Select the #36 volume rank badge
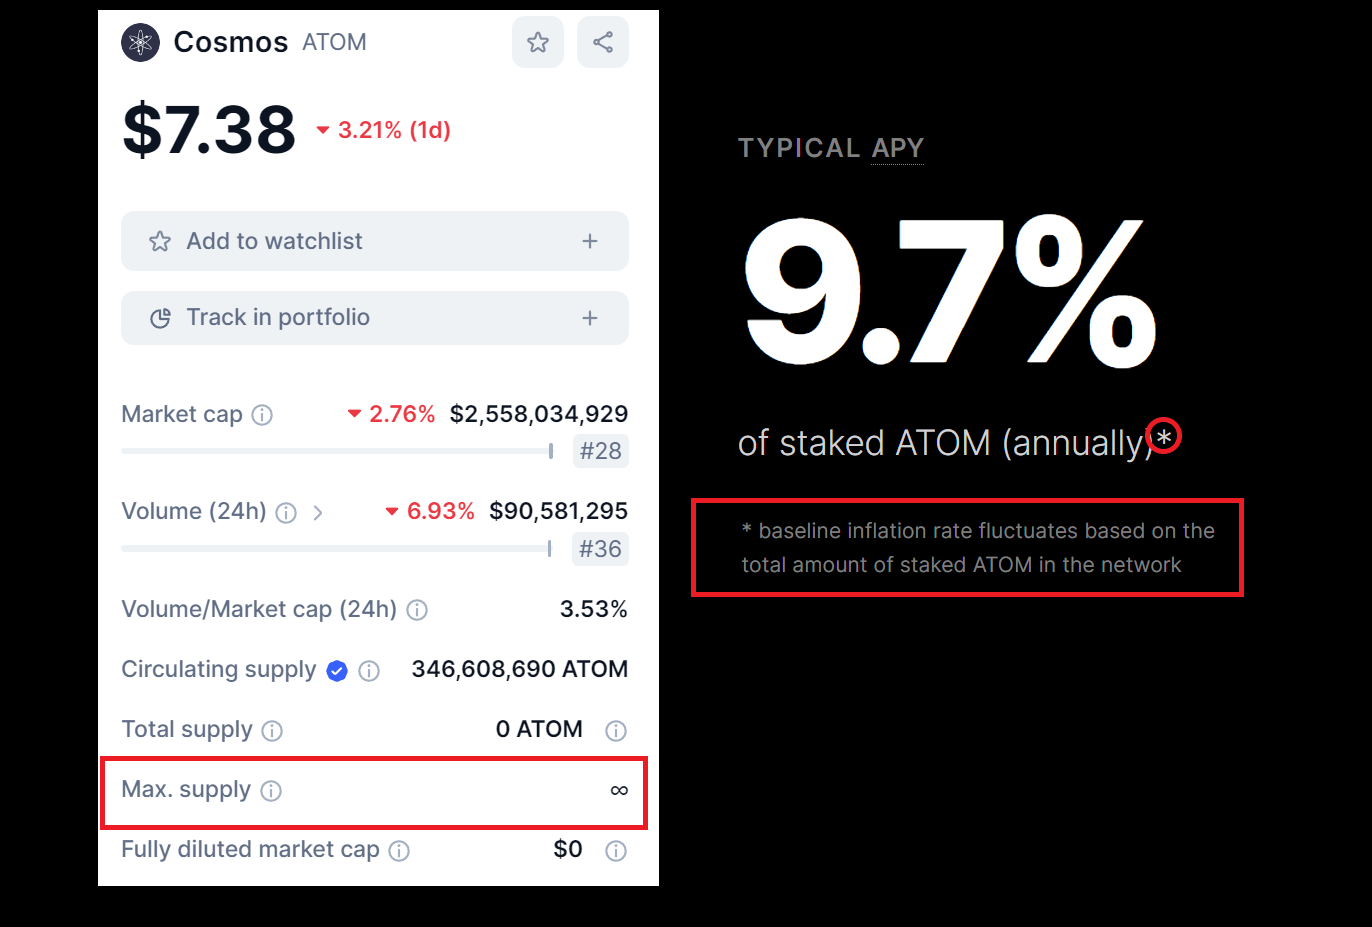The image size is (1372, 927). point(600,548)
